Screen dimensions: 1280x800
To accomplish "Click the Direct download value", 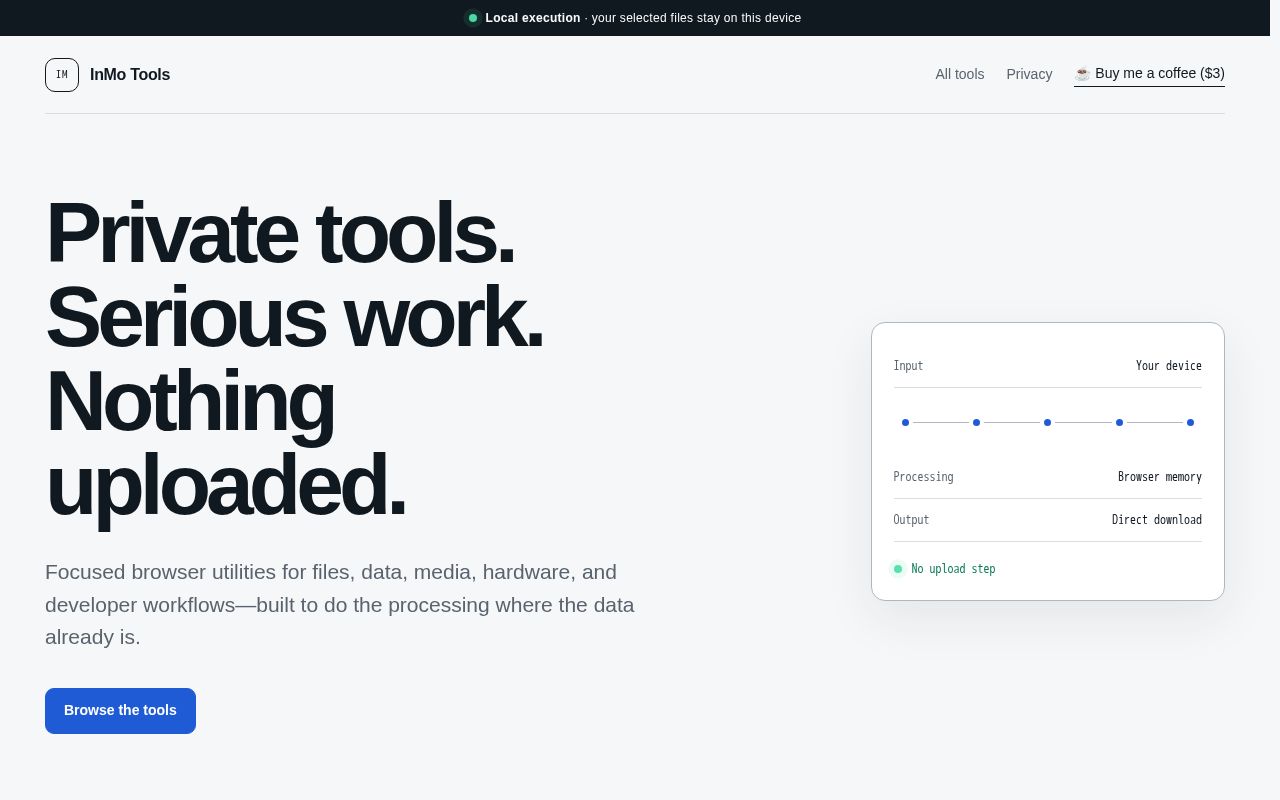I will [x=1157, y=520].
